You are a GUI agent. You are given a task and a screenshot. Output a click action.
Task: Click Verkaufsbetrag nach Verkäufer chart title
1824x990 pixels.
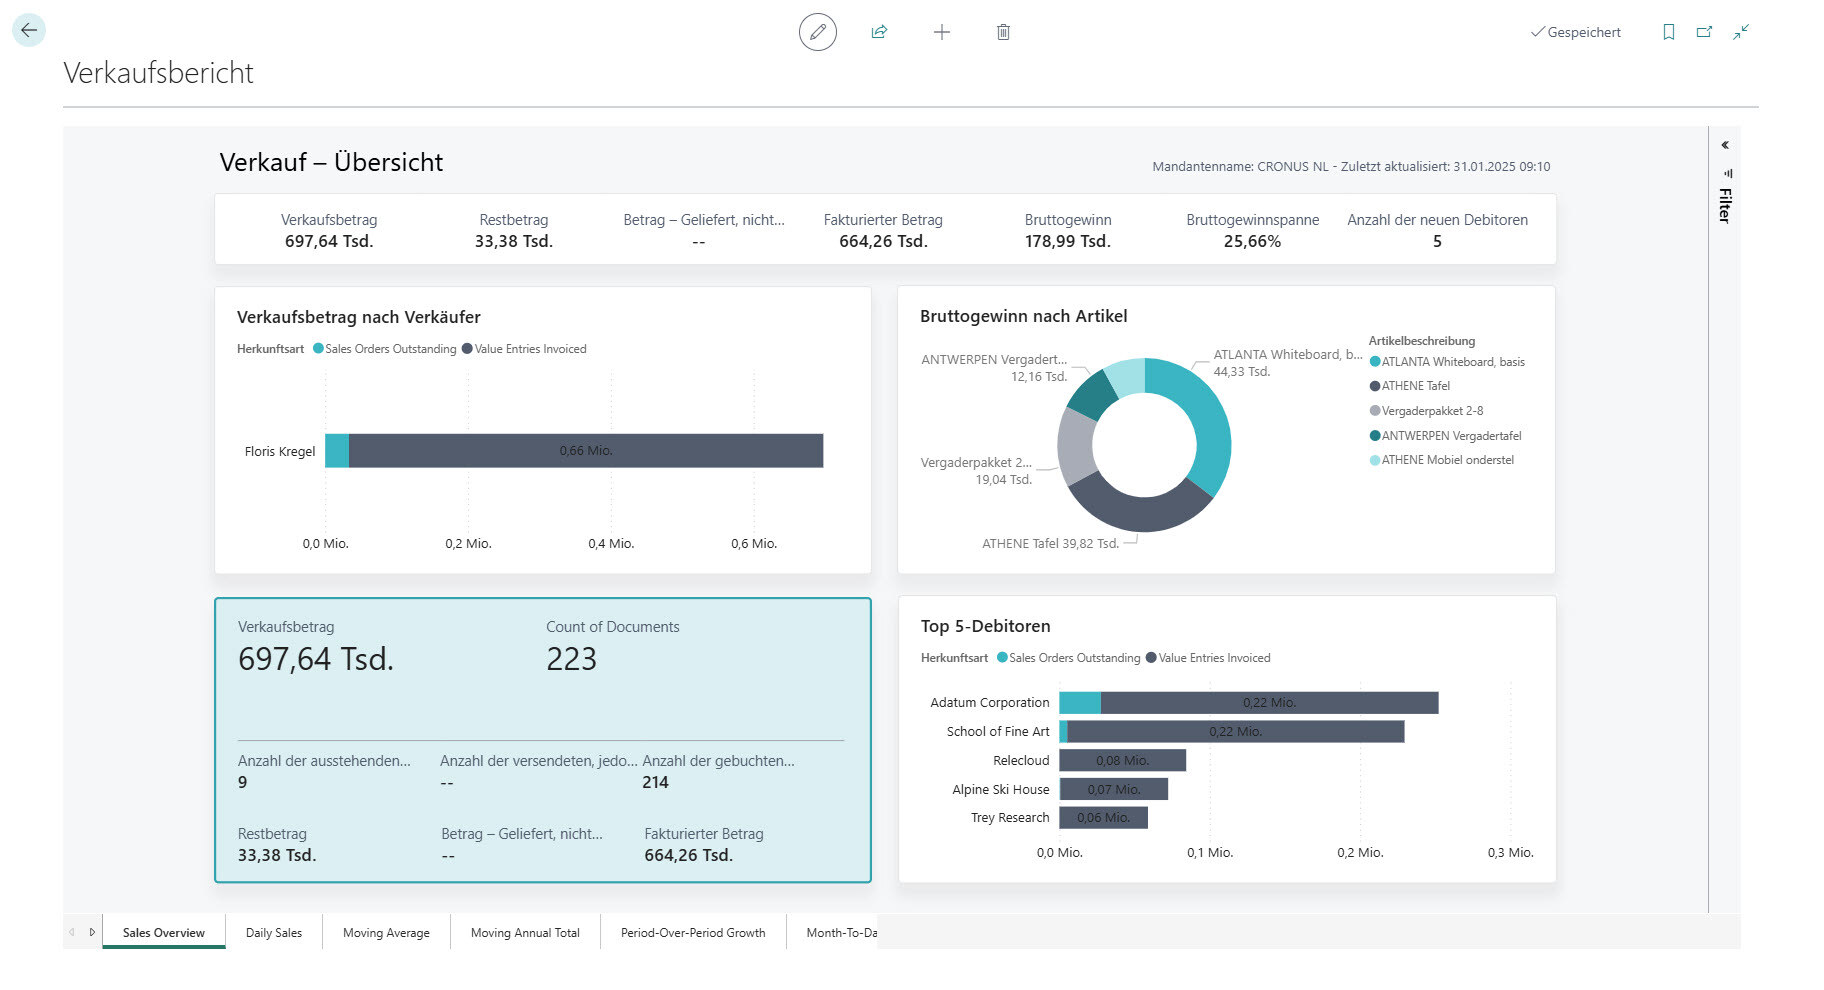click(358, 317)
